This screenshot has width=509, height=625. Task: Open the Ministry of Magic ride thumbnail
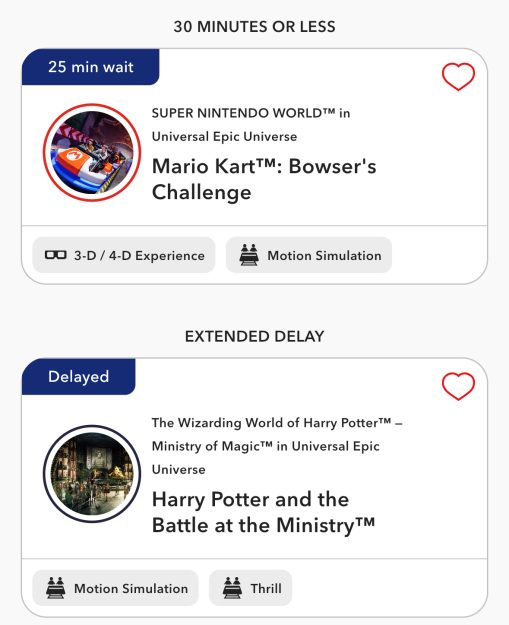tap(92, 474)
